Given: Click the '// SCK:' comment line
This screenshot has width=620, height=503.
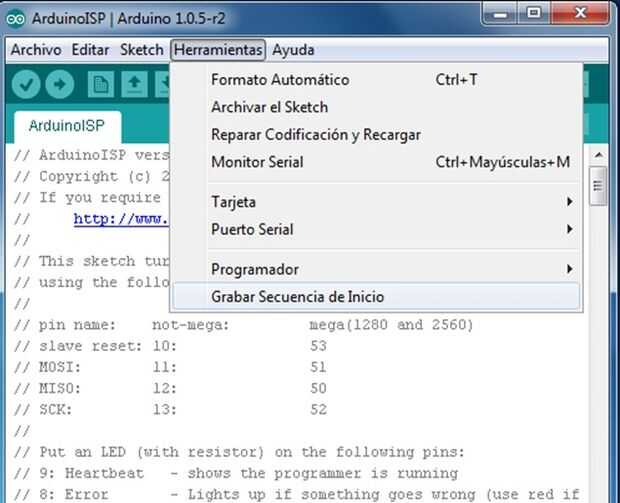Looking at the screenshot, I should pyautogui.click(x=170, y=410).
